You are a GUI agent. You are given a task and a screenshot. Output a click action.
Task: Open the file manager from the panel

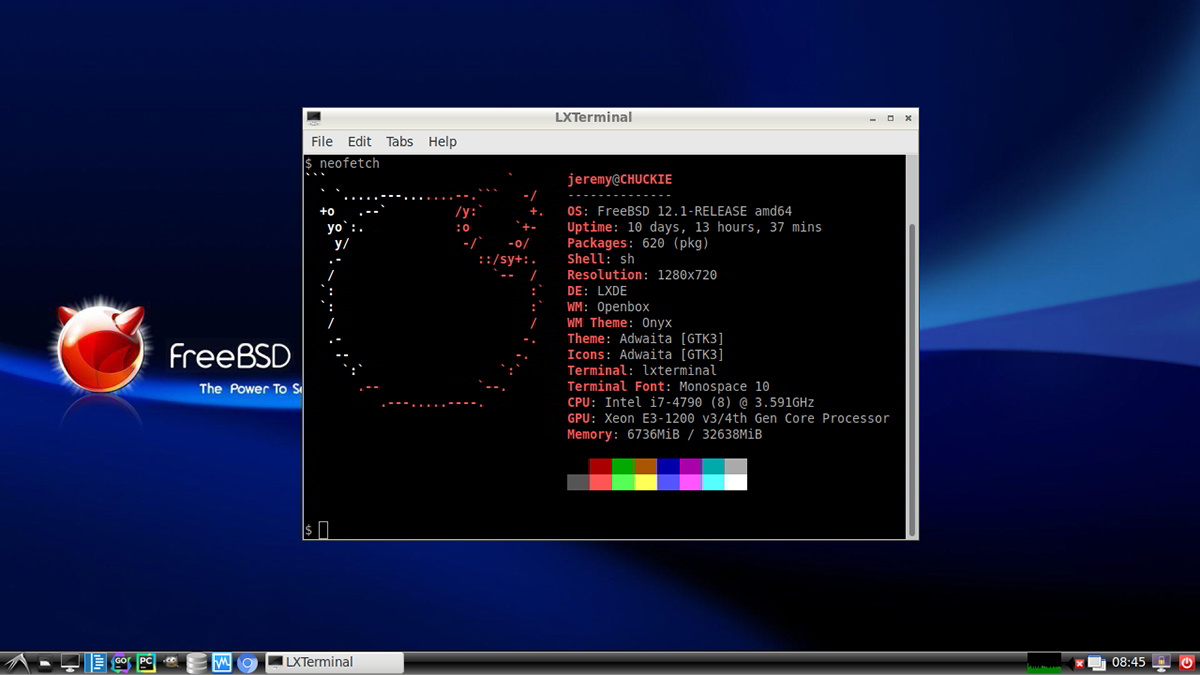click(45, 662)
